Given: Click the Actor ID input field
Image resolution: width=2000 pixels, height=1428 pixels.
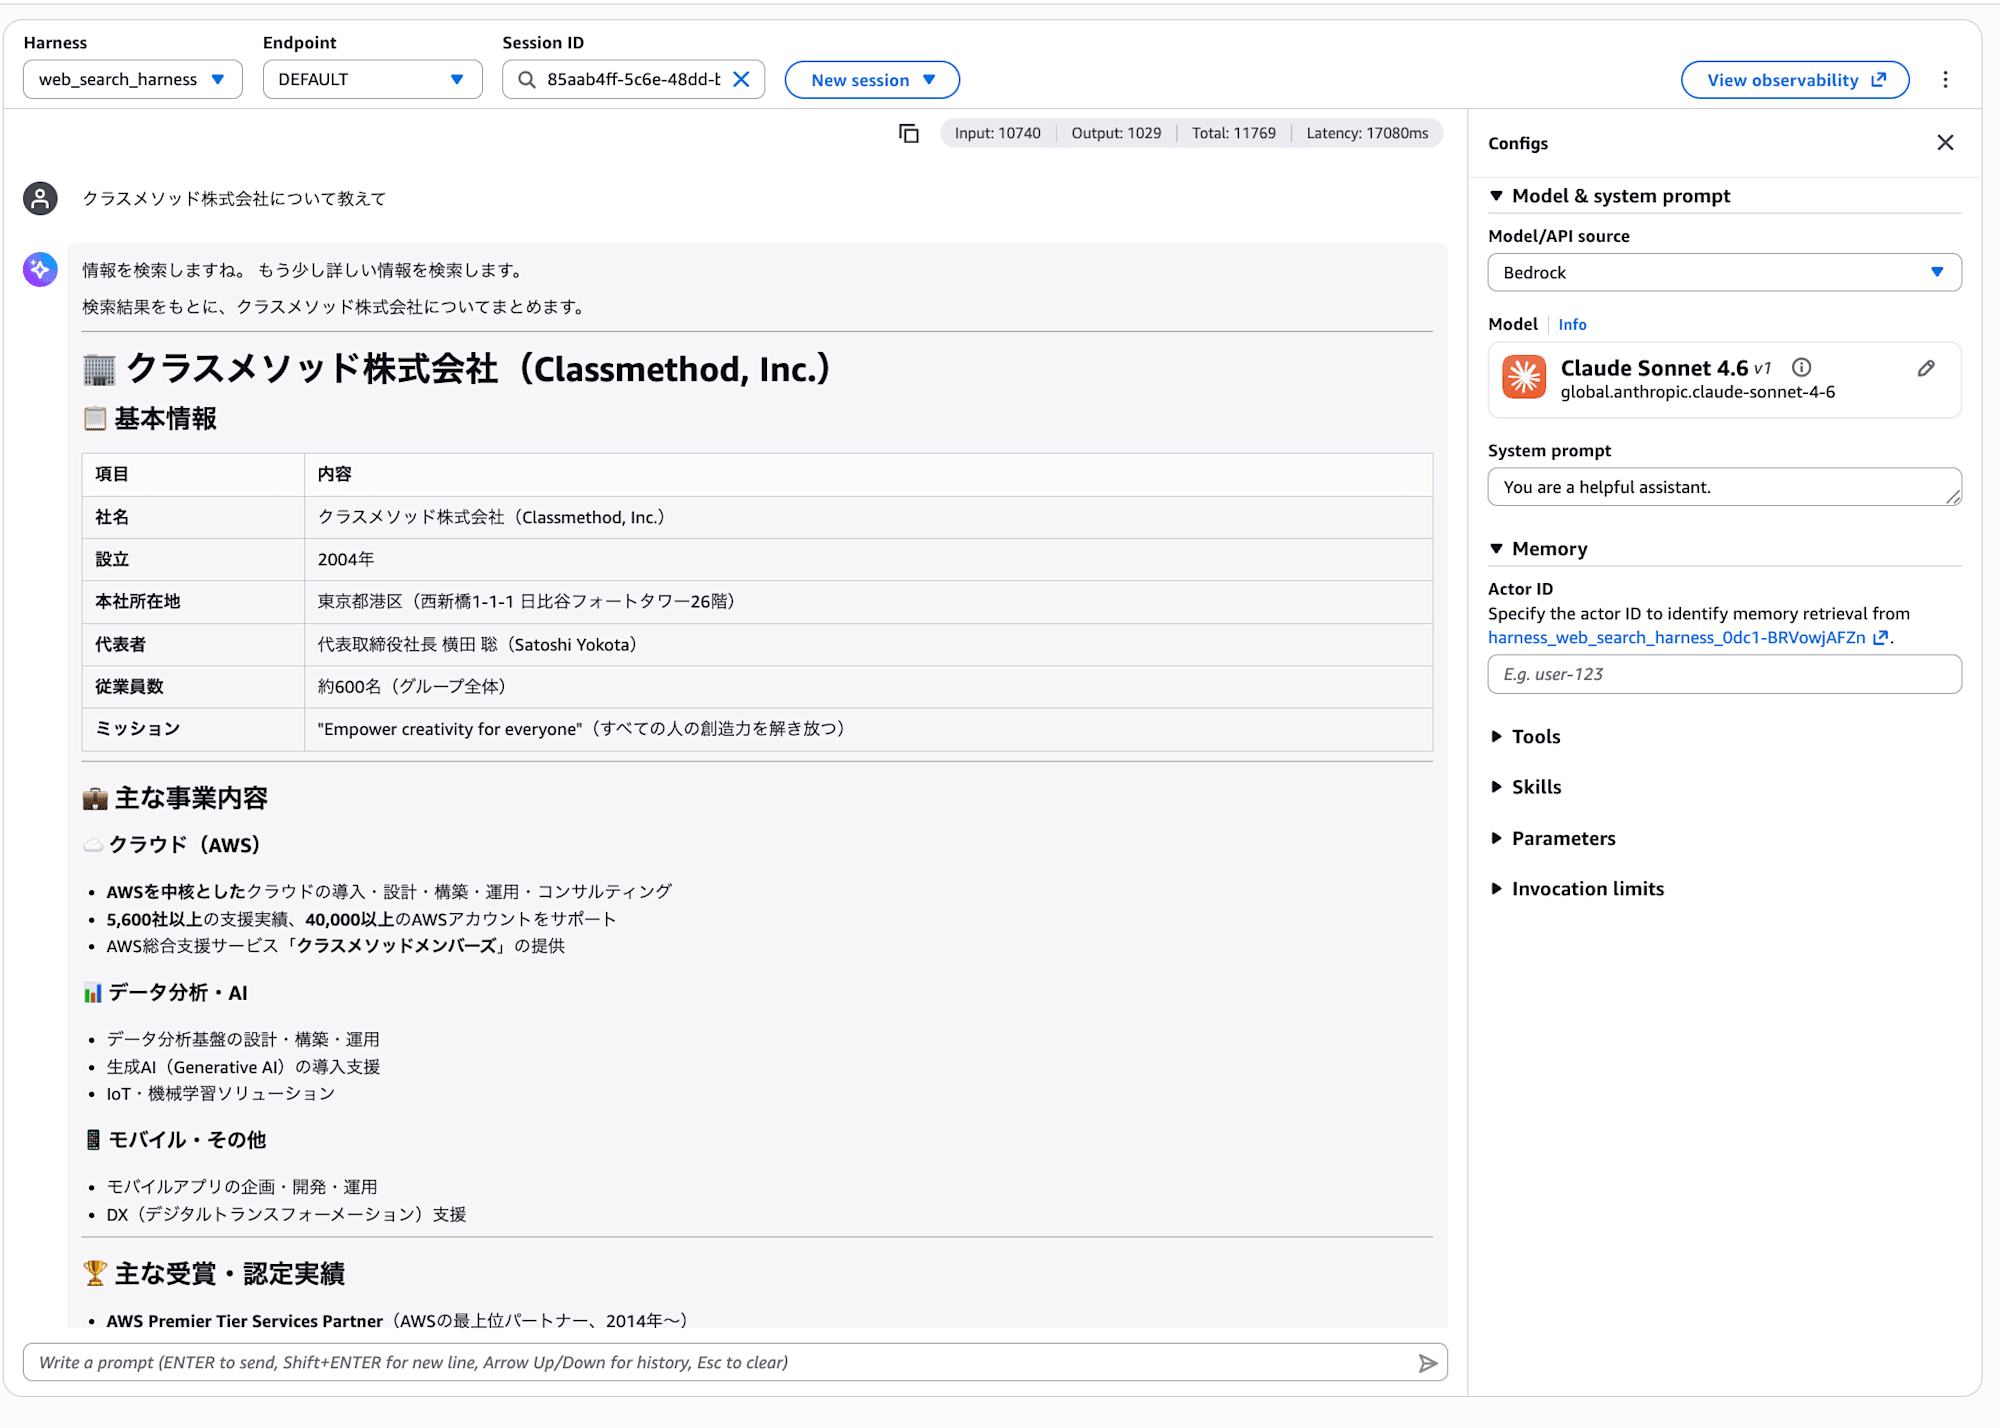Looking at the screenshot, I should [x=1724, y=675].
